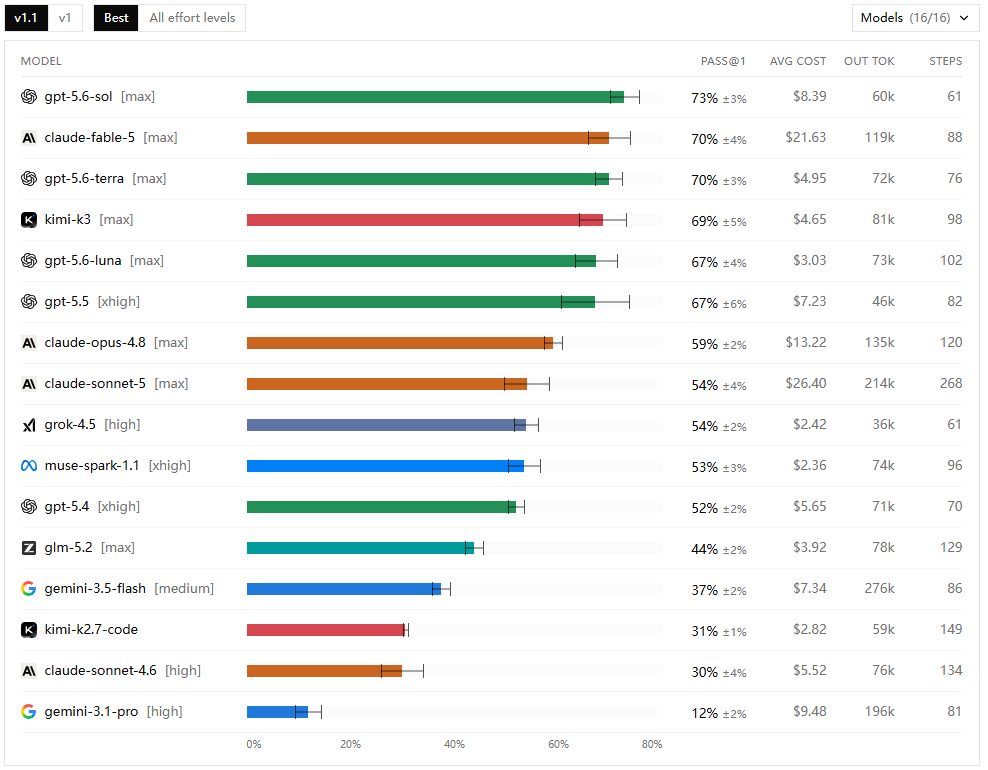Click the dropdown chevron next to Models count

[x=964, y=18]
